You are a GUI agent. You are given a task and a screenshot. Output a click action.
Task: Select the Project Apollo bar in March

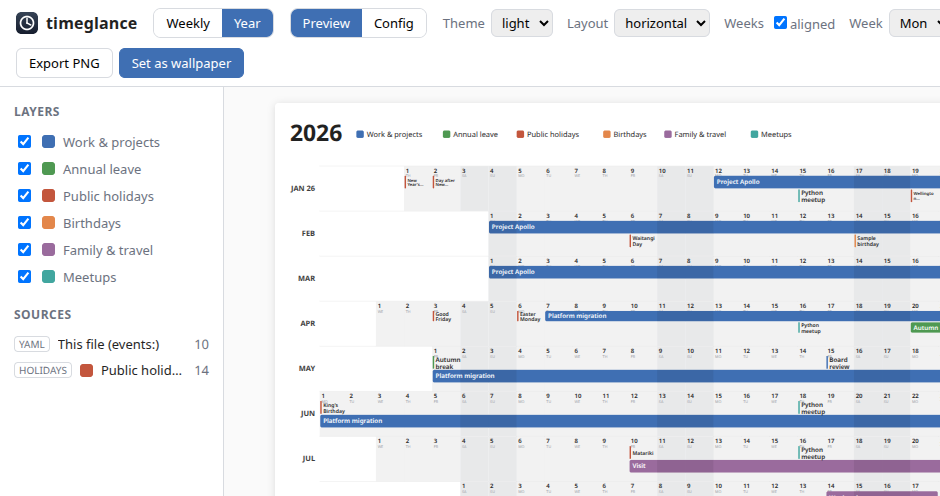pyautogui.click(x=714, y=272)
